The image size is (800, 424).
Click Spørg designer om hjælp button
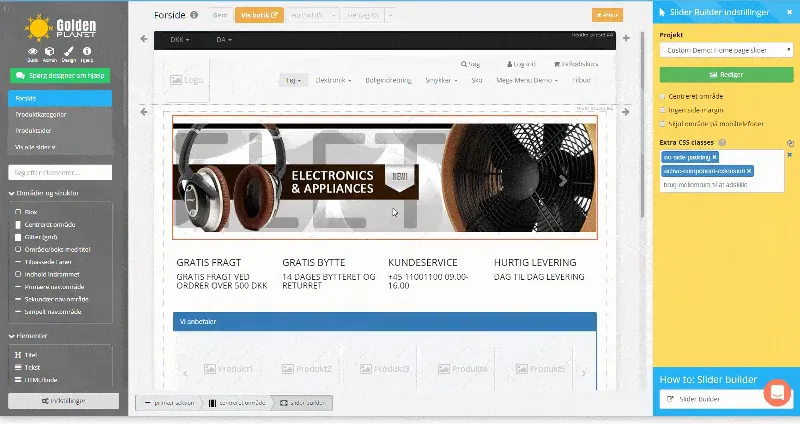click(60, 76)
